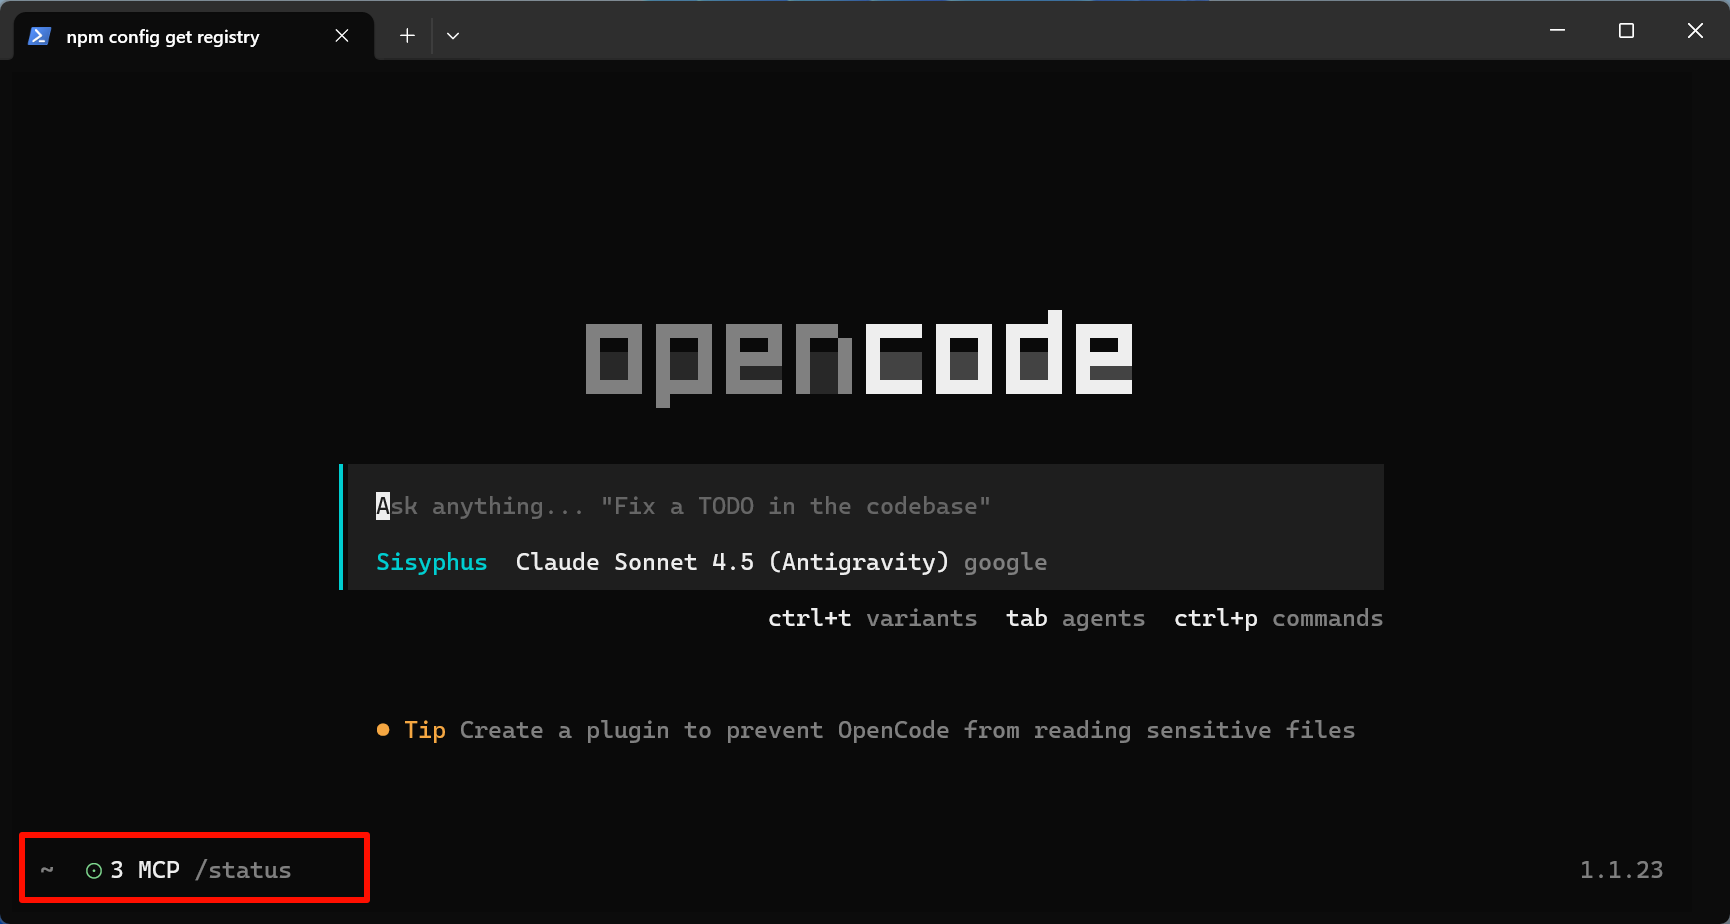The width and height of the screenshot is (1730, 924).
Task: Click the google provider label
Action: click(1005, 563)
